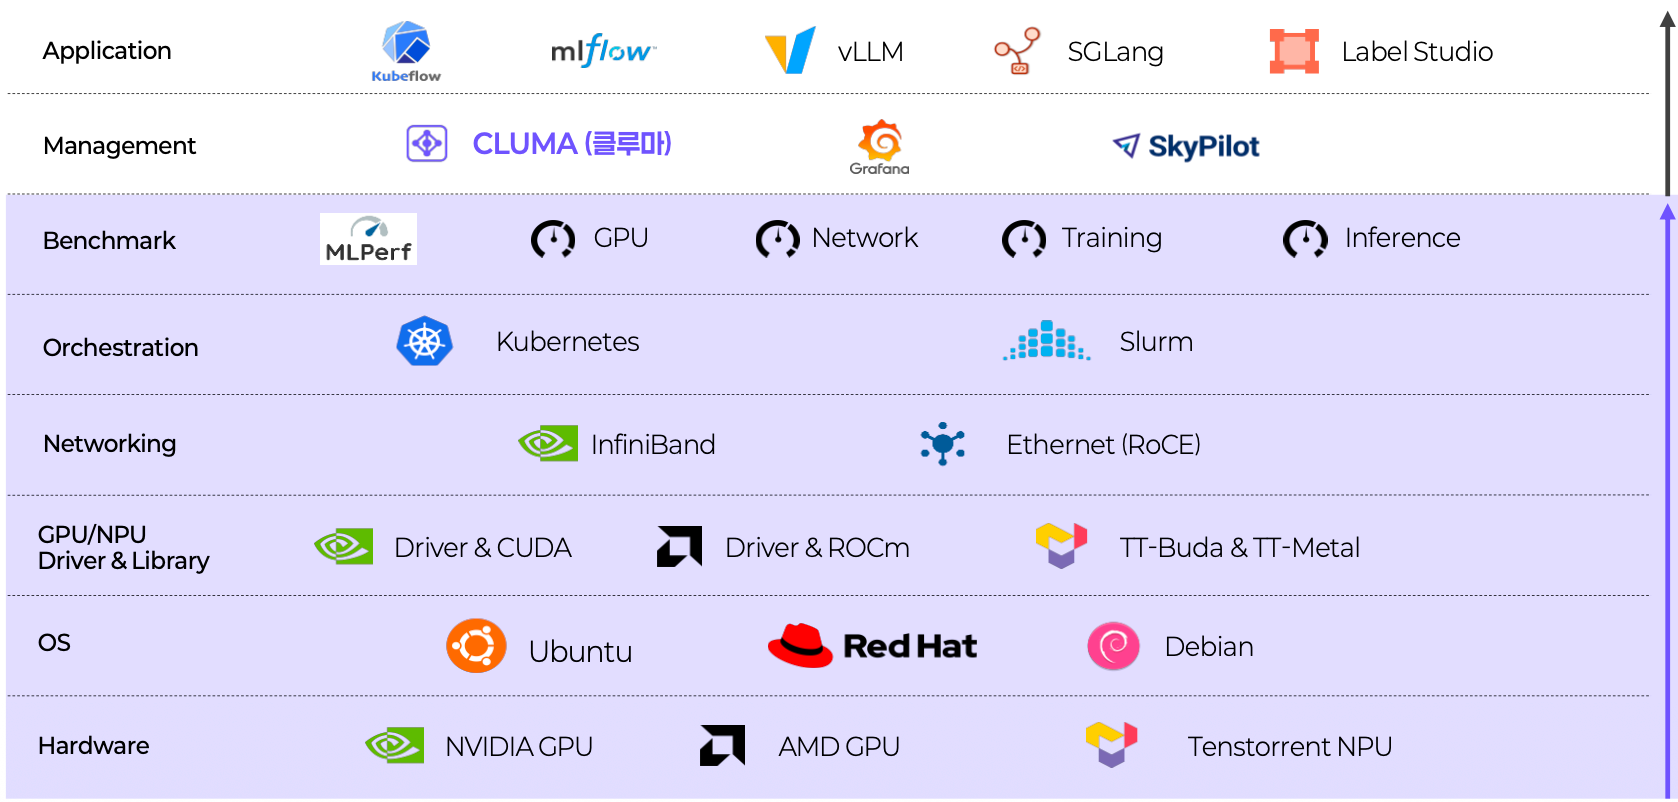This screenshot has width=1678, height=802.
Task: Click the CLUMA purple diamond icon
Action: [427, 143]
